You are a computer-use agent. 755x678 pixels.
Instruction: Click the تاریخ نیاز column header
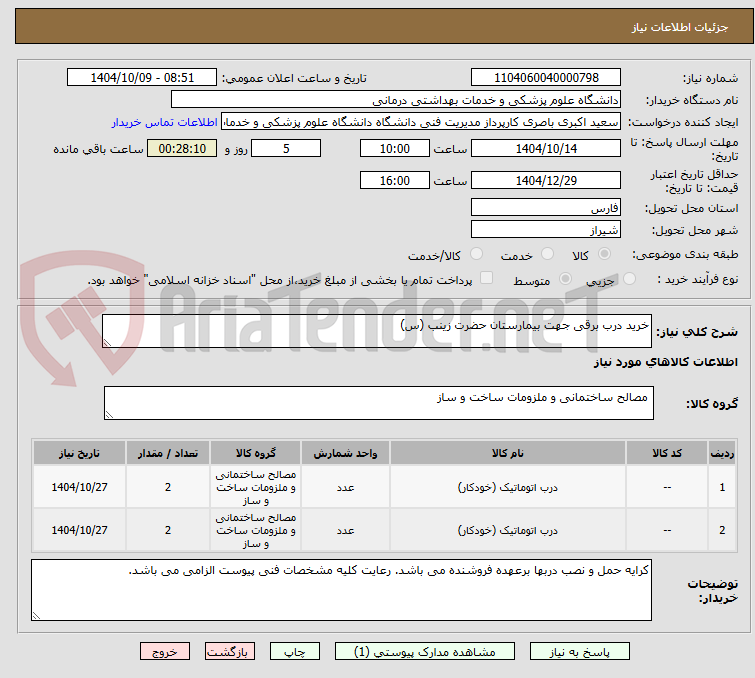[79, 453]
